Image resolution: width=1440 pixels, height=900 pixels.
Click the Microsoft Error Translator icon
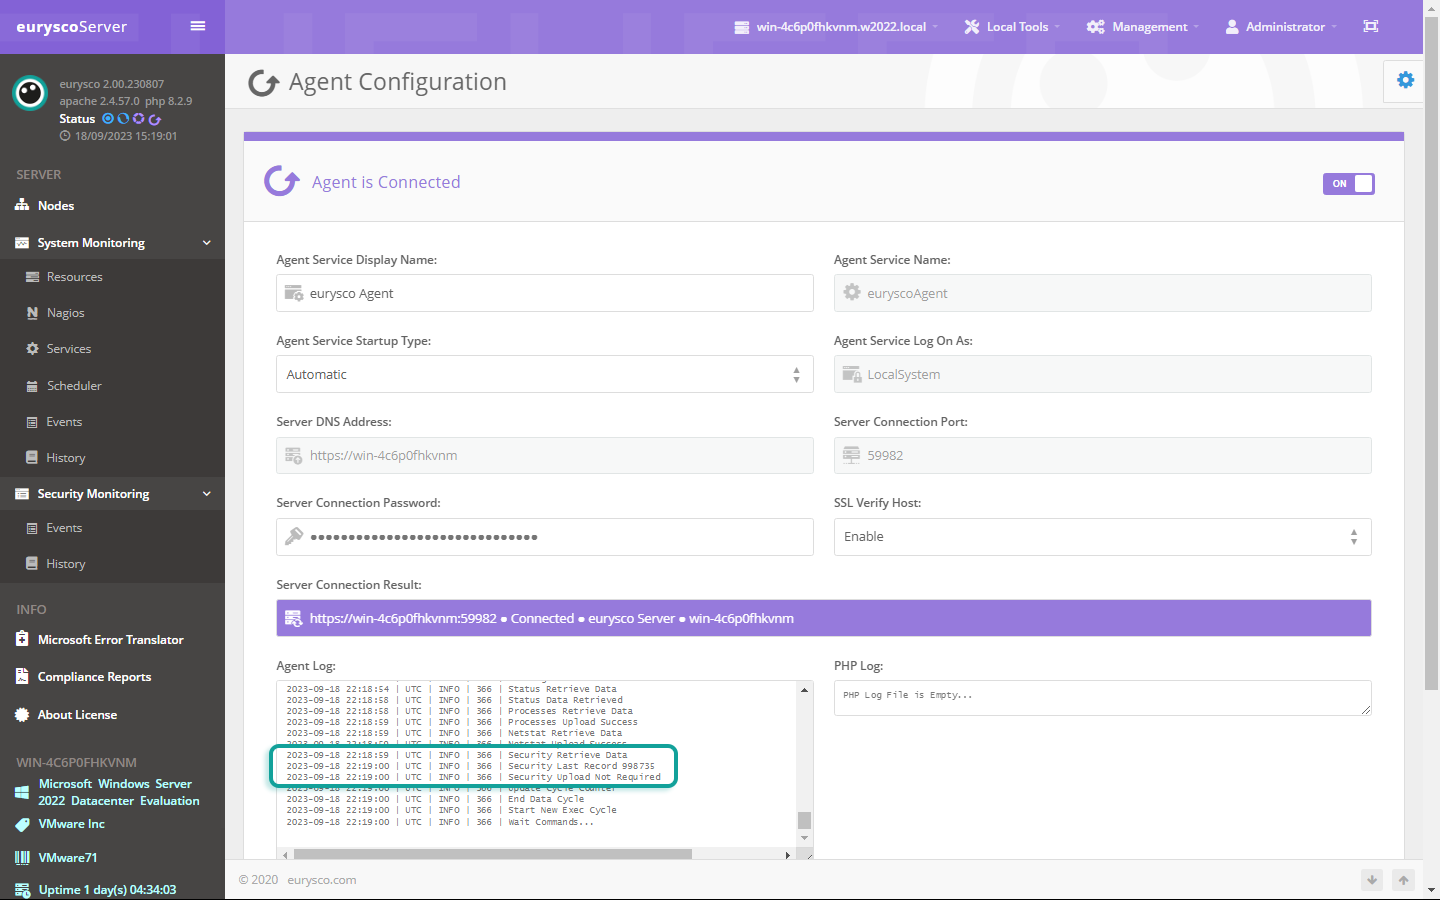tap(22, 639)
